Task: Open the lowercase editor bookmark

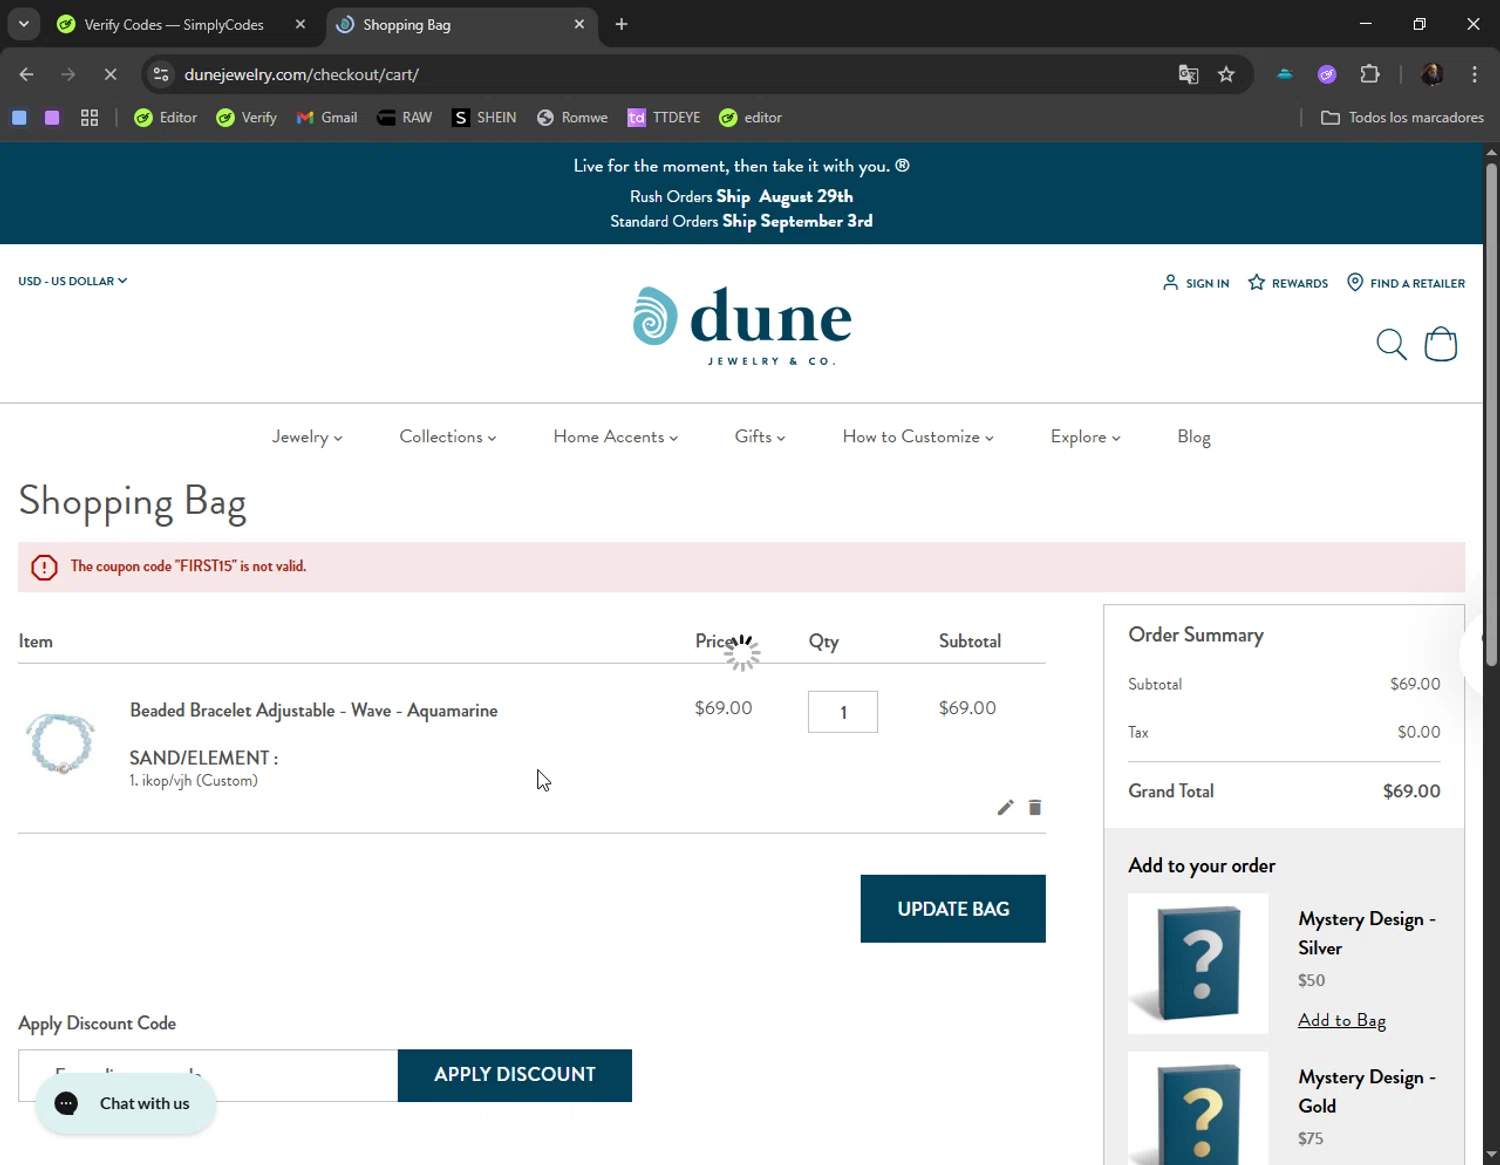Action: click(751, 117)
